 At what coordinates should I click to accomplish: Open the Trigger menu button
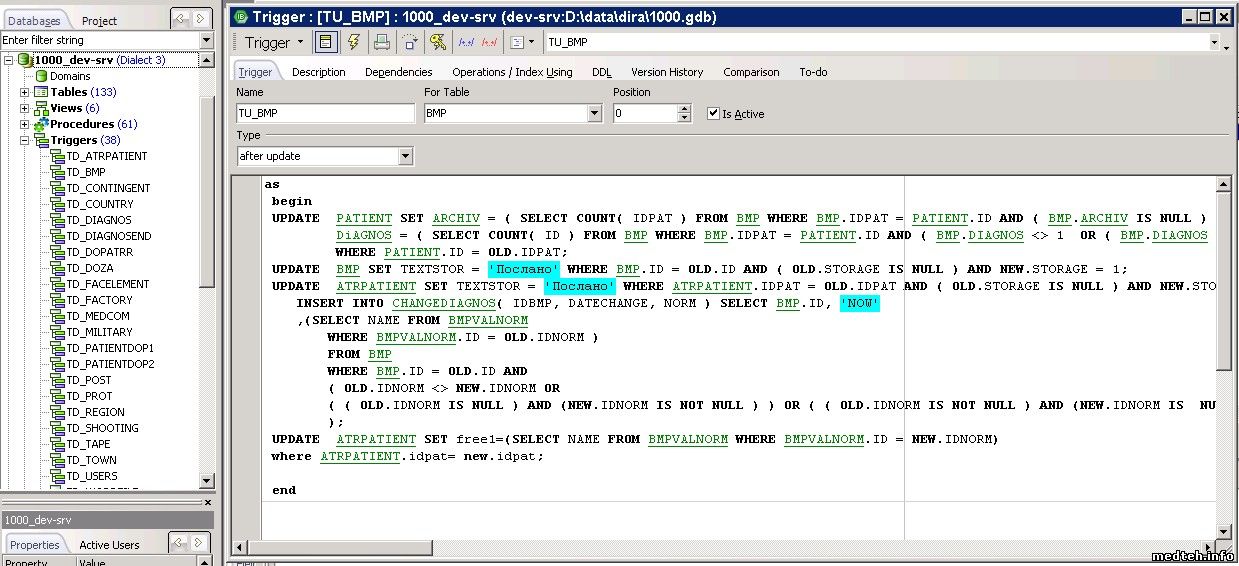click(x=274, y=42)
